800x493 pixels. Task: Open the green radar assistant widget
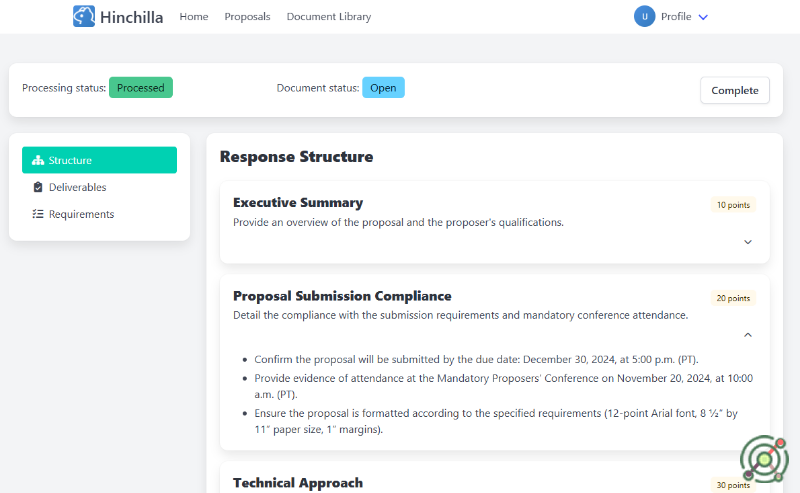[764, 459]
